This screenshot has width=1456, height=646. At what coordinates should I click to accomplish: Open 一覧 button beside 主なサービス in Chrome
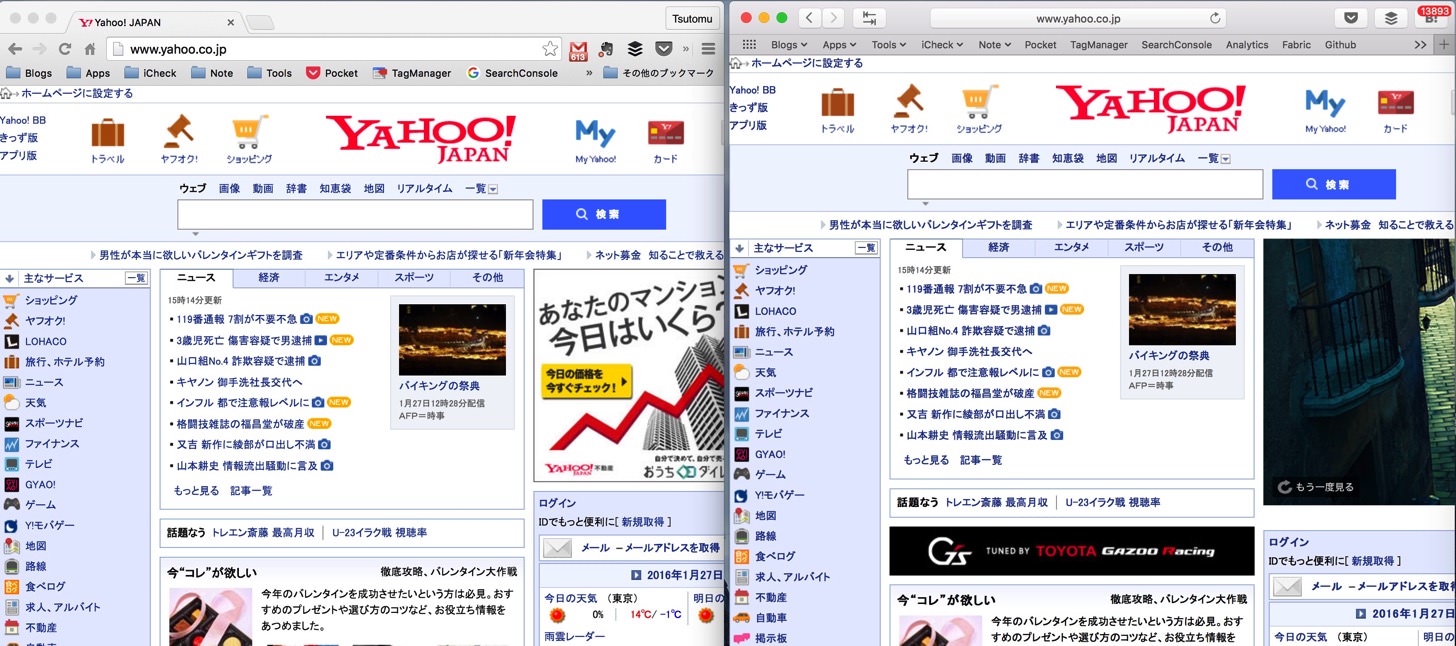[135, 279]
